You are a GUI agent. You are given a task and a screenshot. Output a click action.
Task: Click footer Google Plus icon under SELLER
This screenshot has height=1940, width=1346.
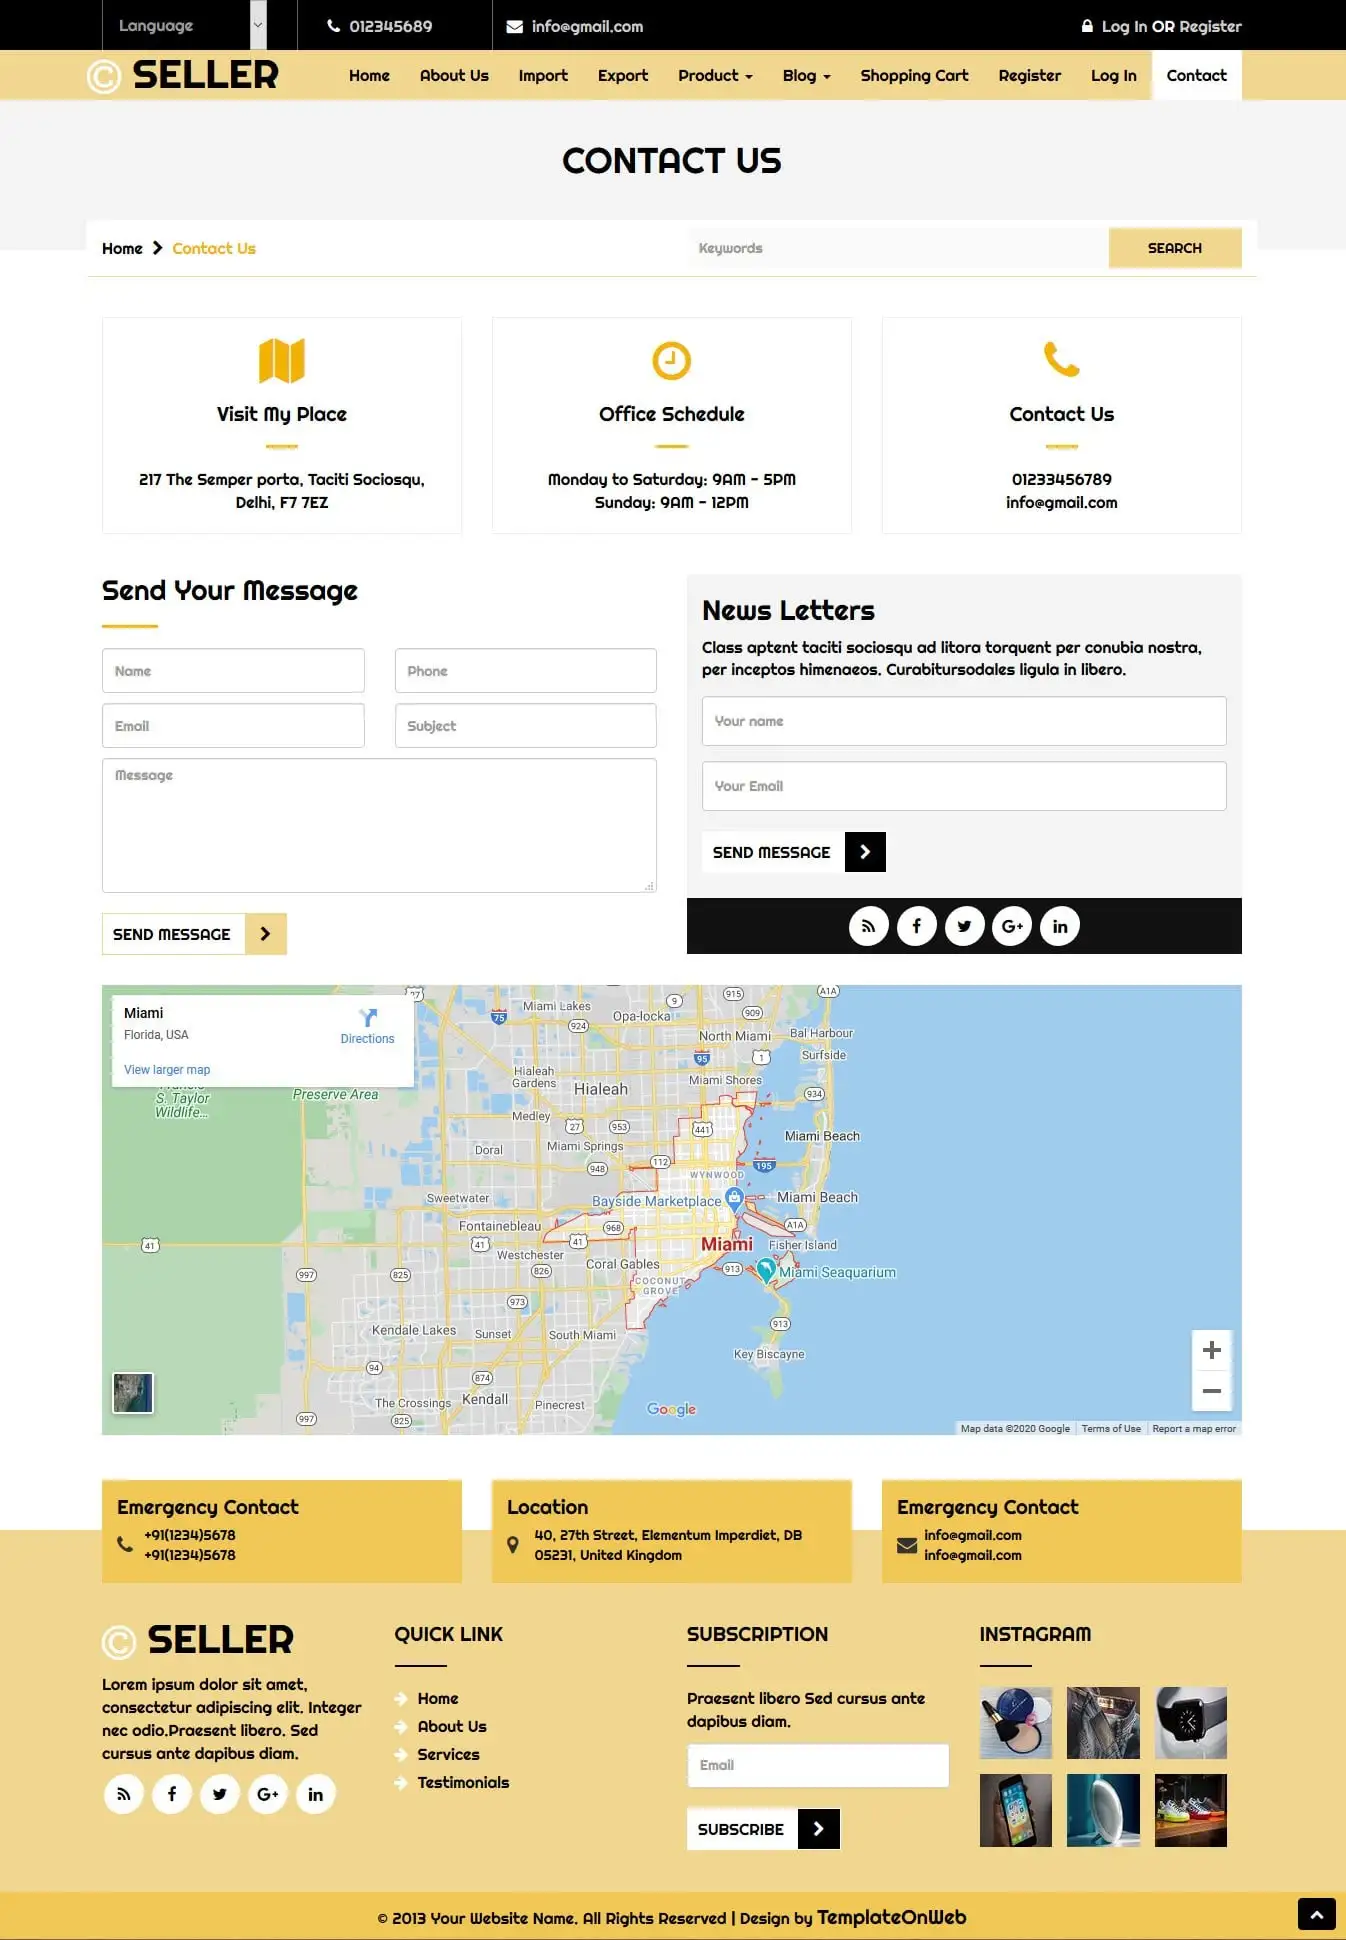click(268, 1794)
